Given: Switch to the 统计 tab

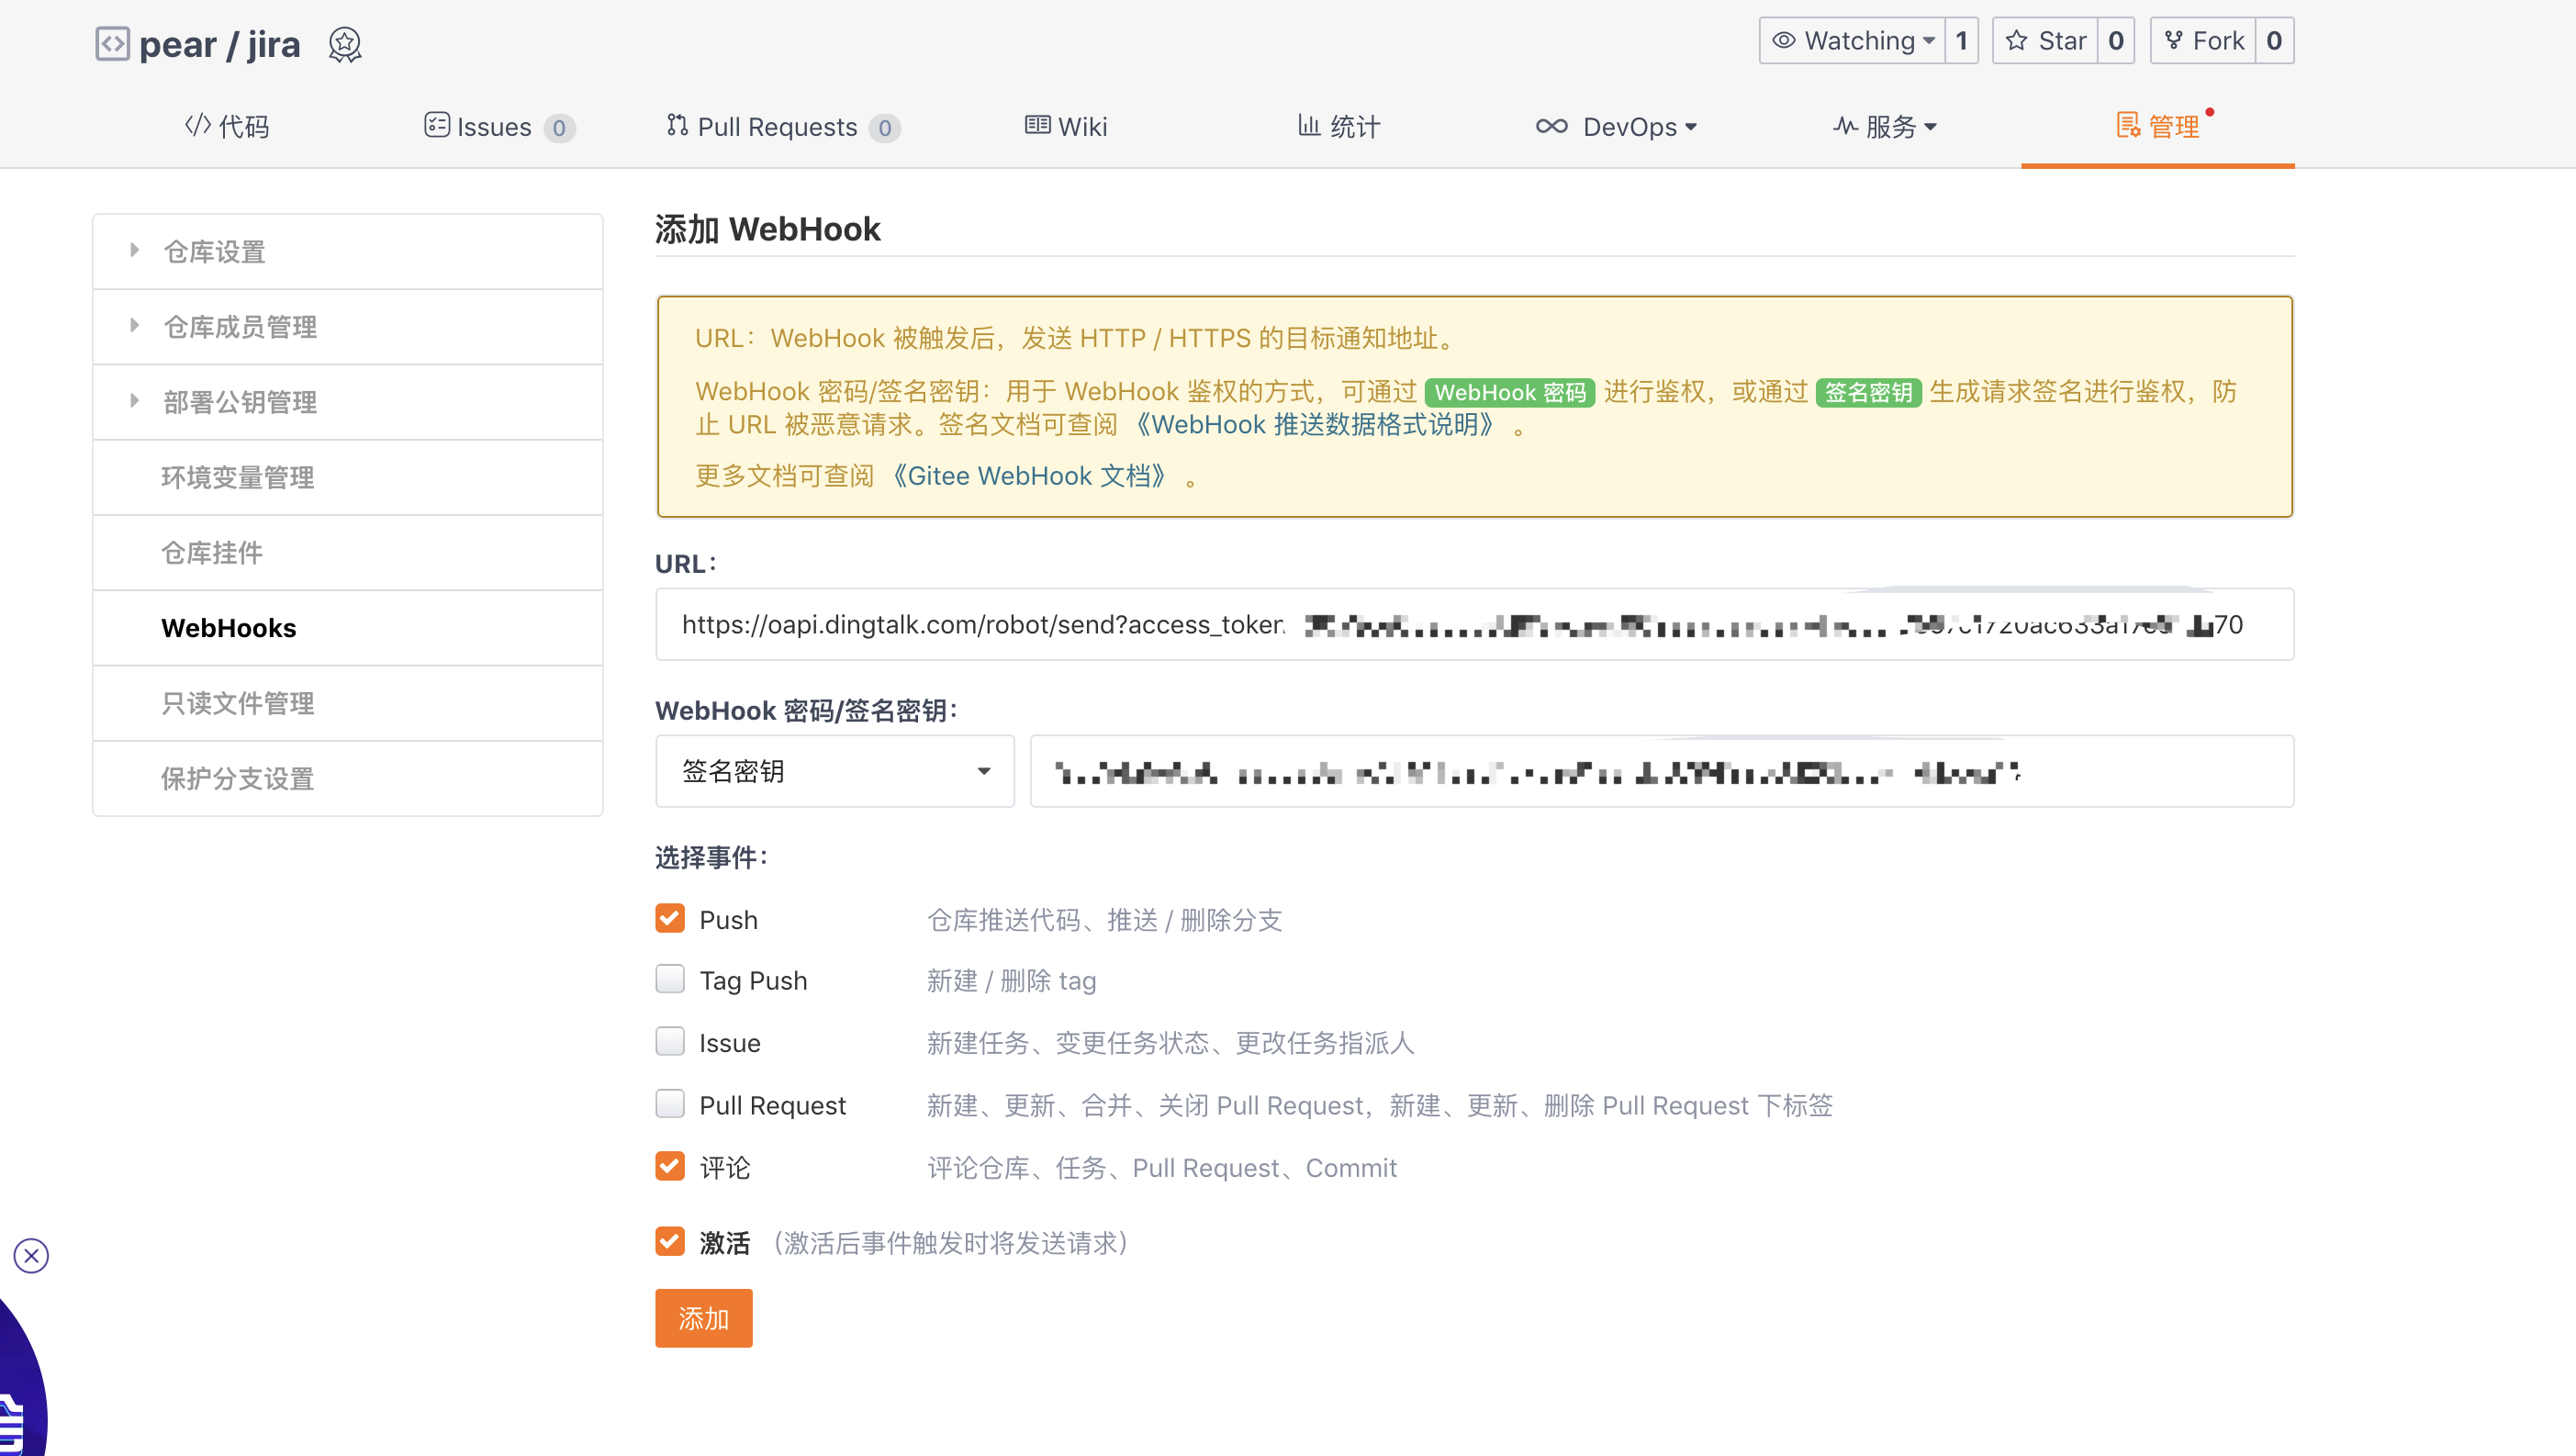Looking at the screenshot, I should click(x=1339, y=127).
